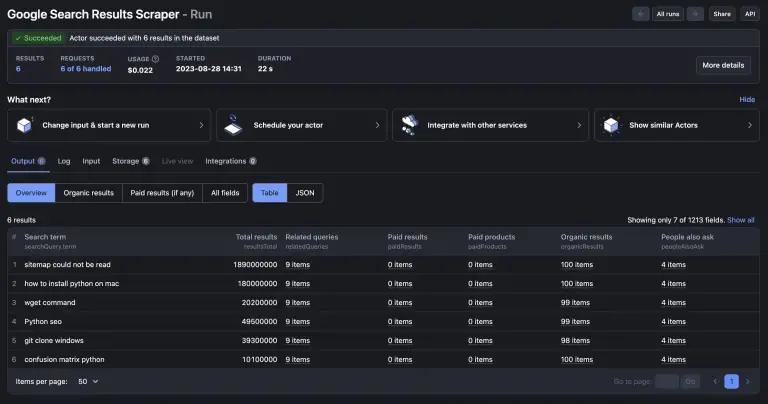The image size is (768, 404).
Task: Click the cube icon for starting new run
Action: coord(24,125)
